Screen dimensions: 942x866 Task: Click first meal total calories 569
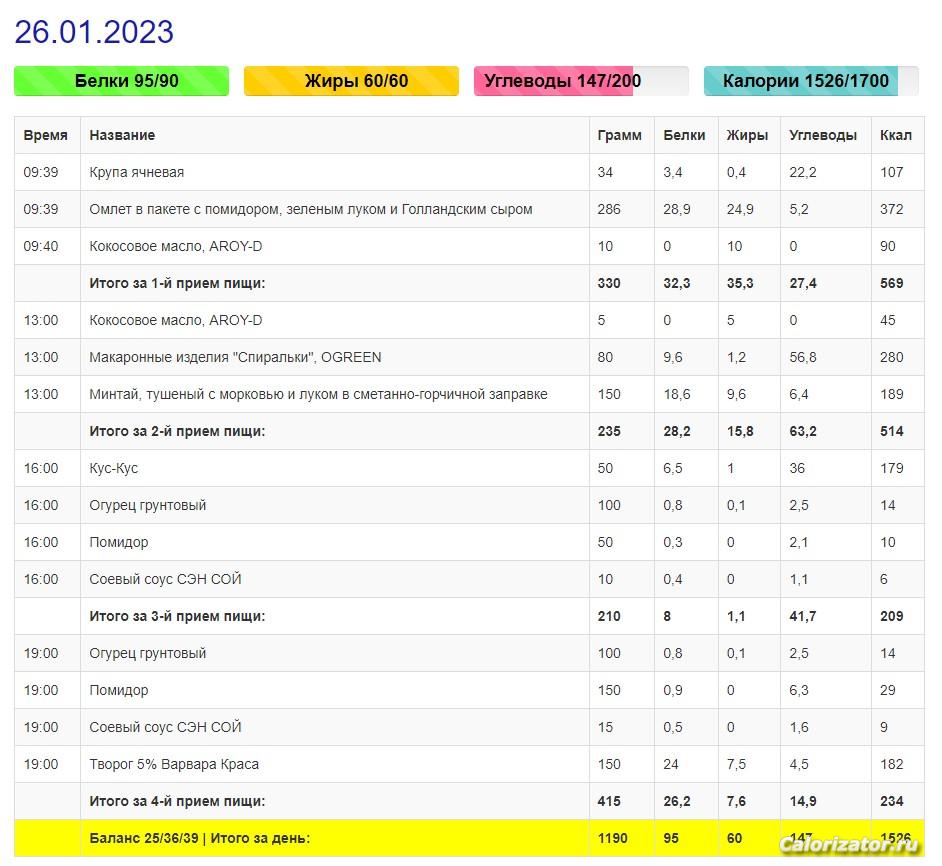(892, 283)
